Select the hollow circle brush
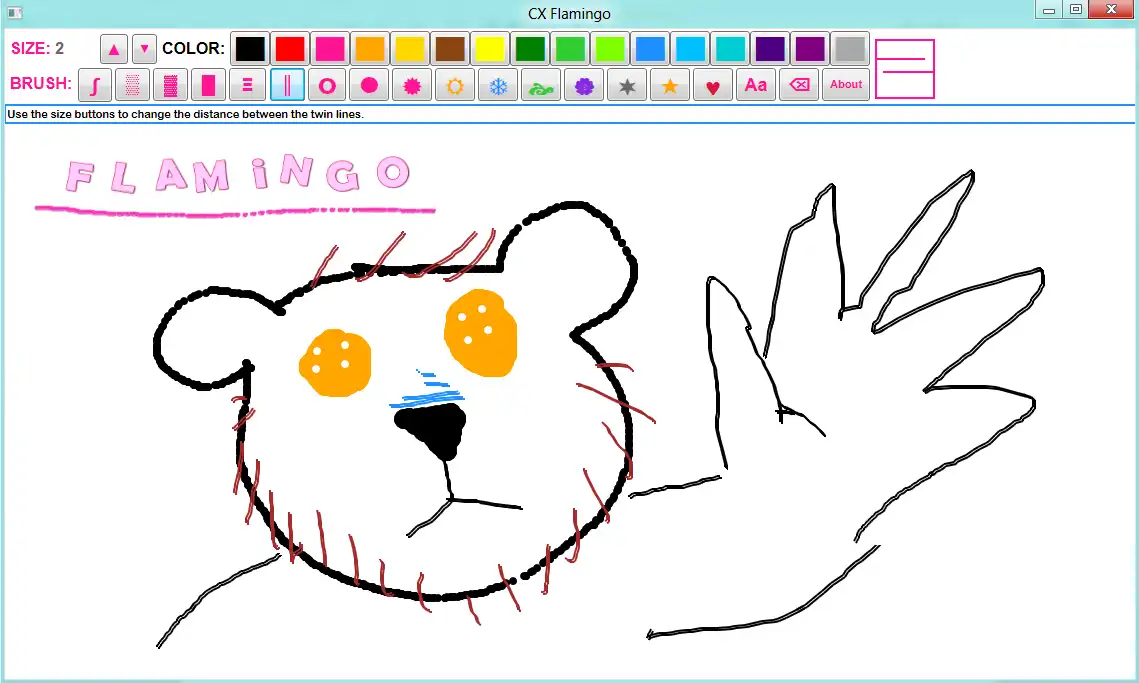The width and height of the screenshot is (1139, 683). click(327, 85)
